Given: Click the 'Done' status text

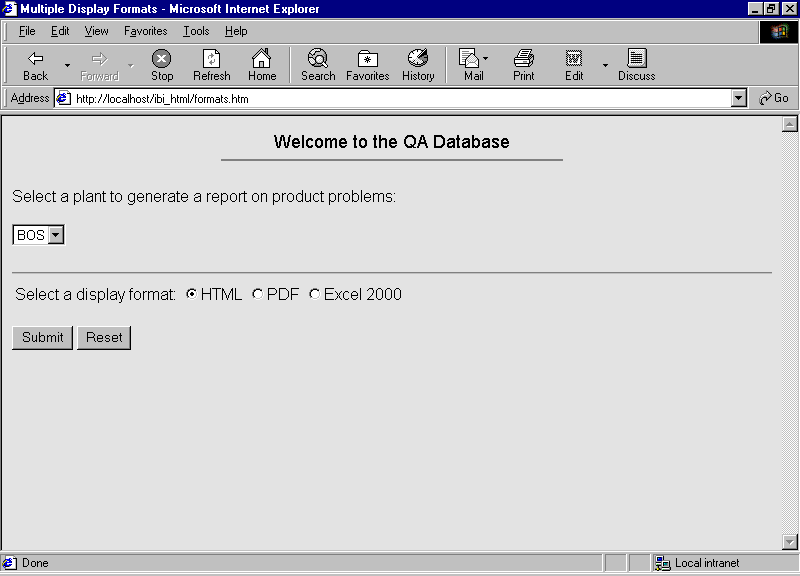Looking at the screenshot, I should (x=35, y=563).
